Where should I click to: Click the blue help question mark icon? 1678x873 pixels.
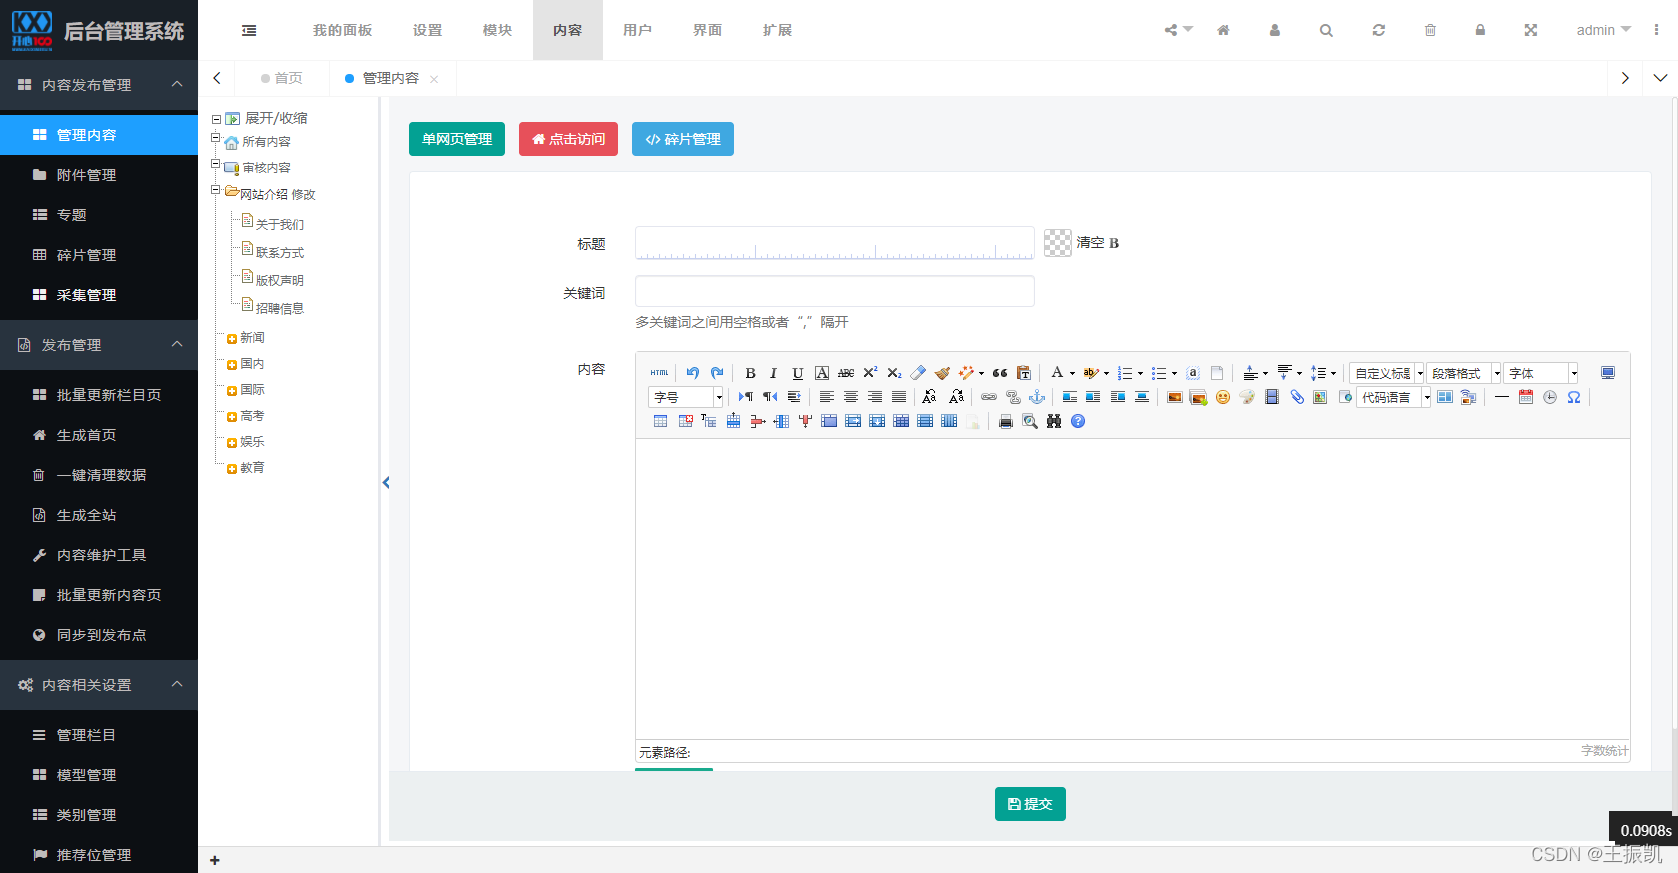click(x=1078, y=421)
